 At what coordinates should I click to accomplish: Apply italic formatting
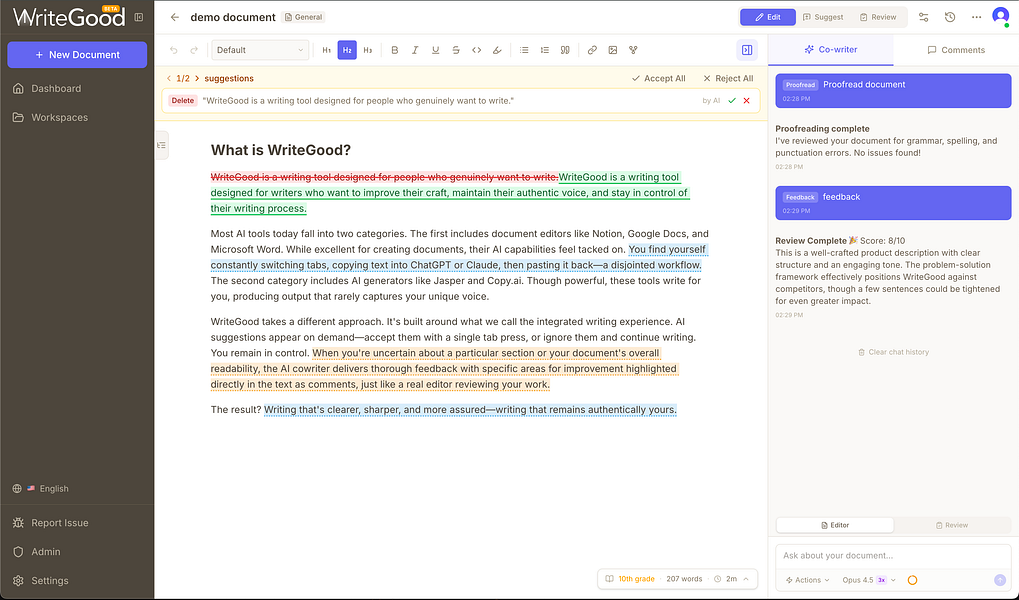coord(415,50)
